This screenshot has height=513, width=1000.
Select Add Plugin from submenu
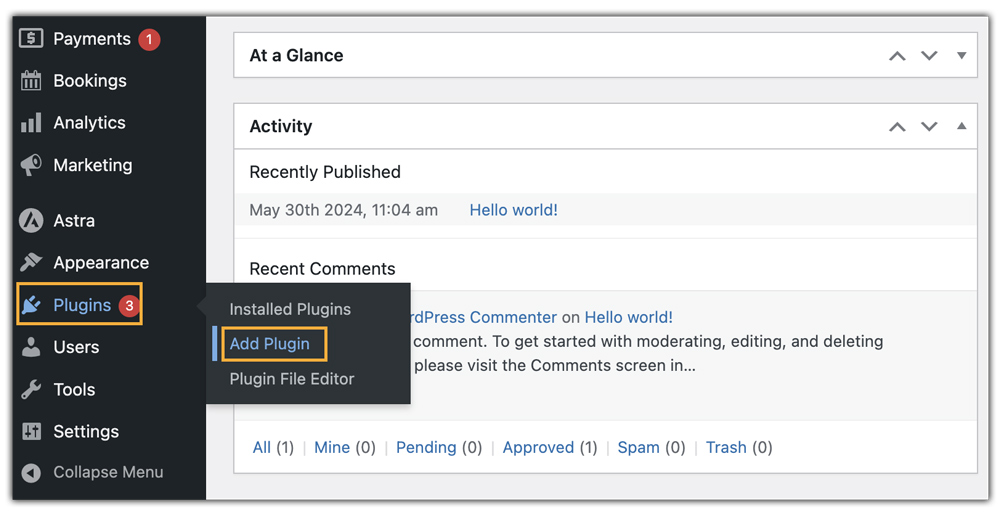[x=270, y=344]
